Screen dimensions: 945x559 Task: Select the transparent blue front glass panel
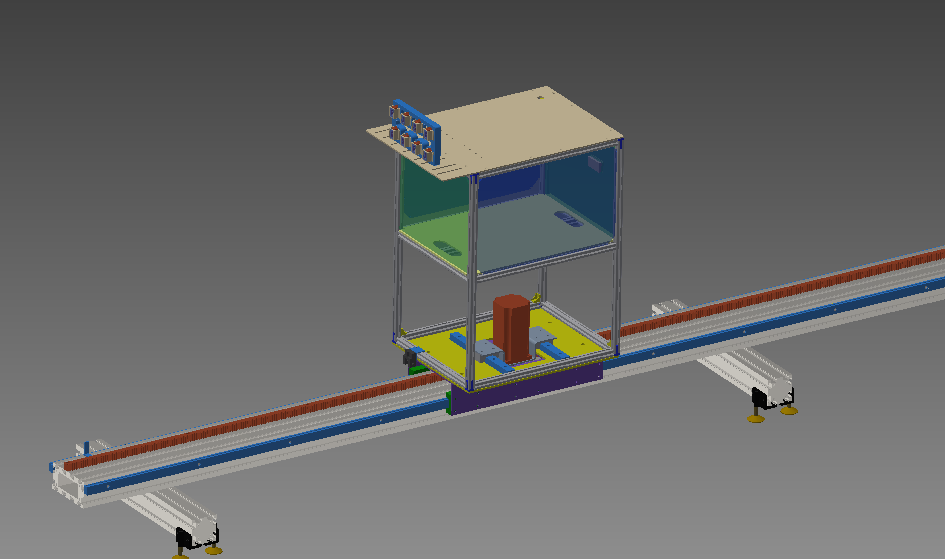[x=545, y=220]
